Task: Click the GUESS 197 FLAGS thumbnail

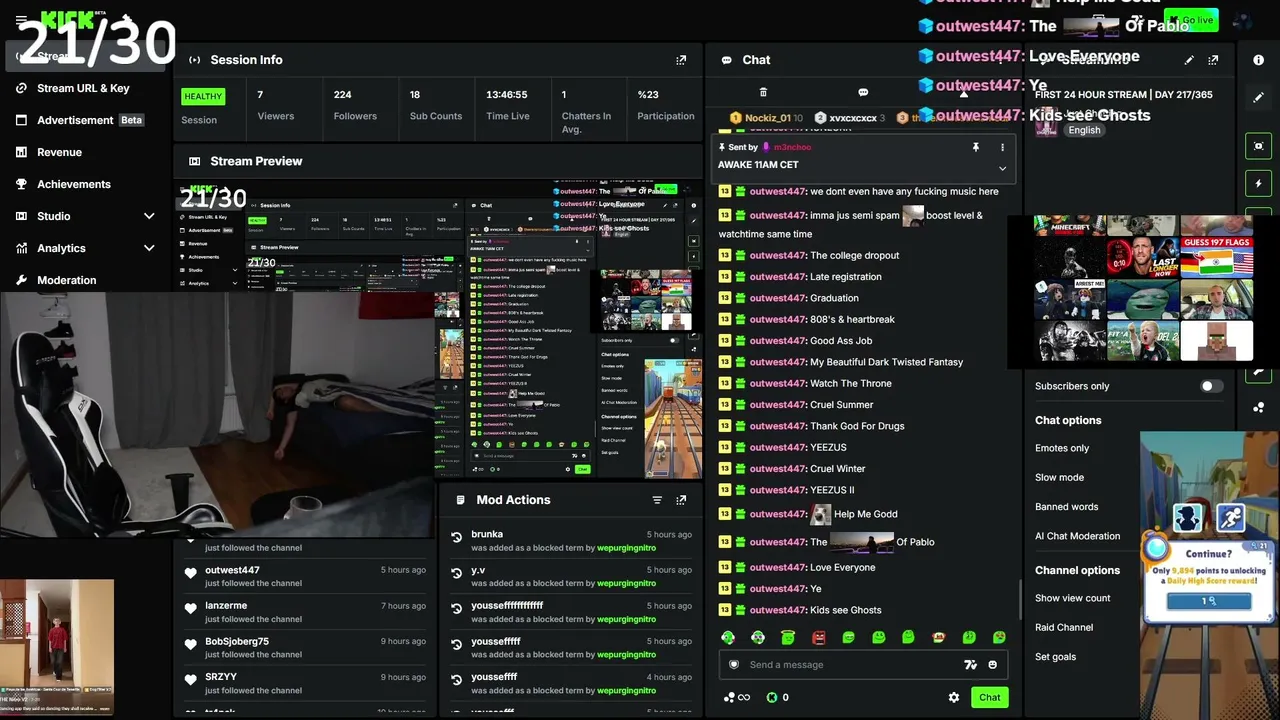Action: click(1217, 257)
